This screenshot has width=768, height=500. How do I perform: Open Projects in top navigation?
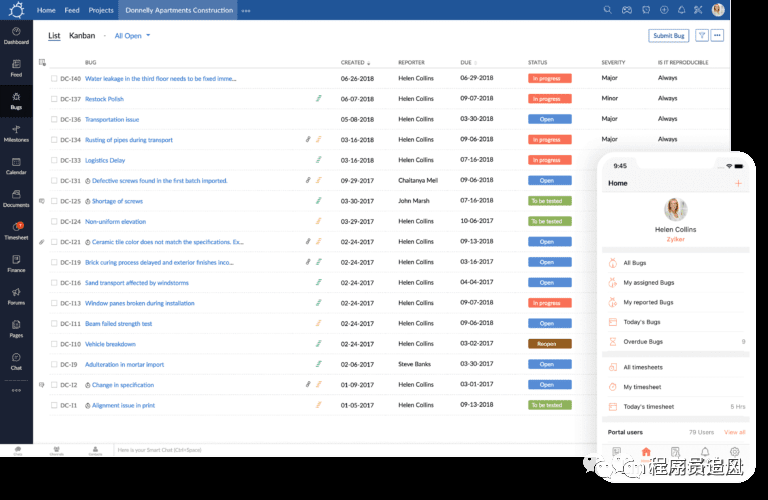(101, 10)
